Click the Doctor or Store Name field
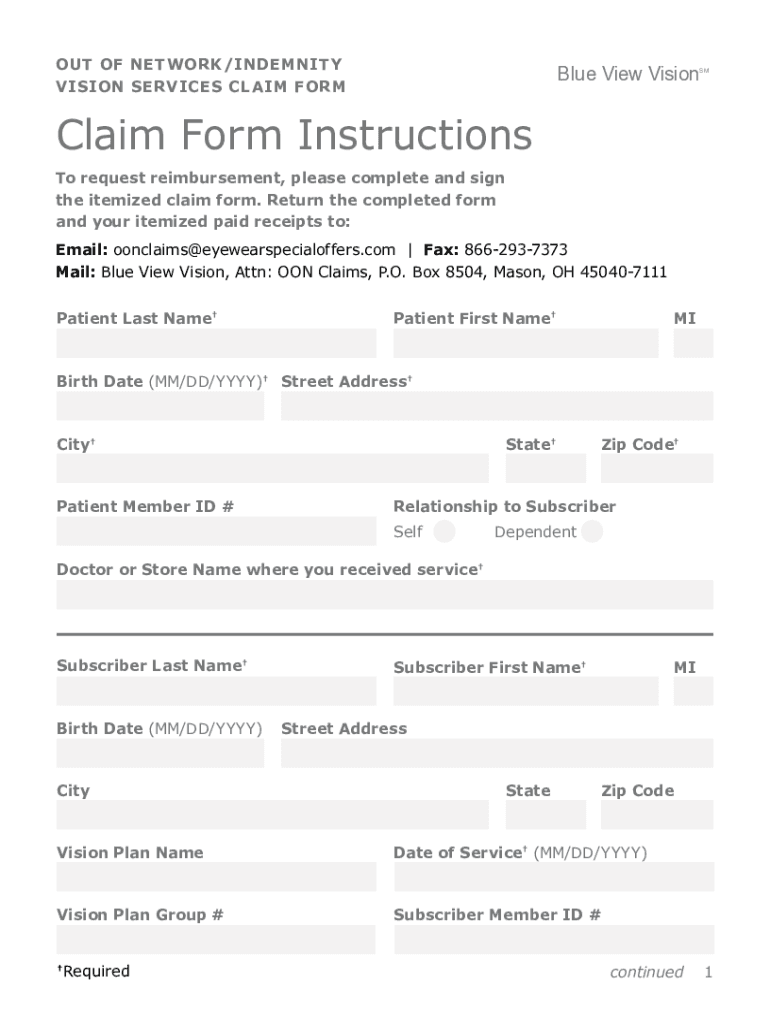 385,594
